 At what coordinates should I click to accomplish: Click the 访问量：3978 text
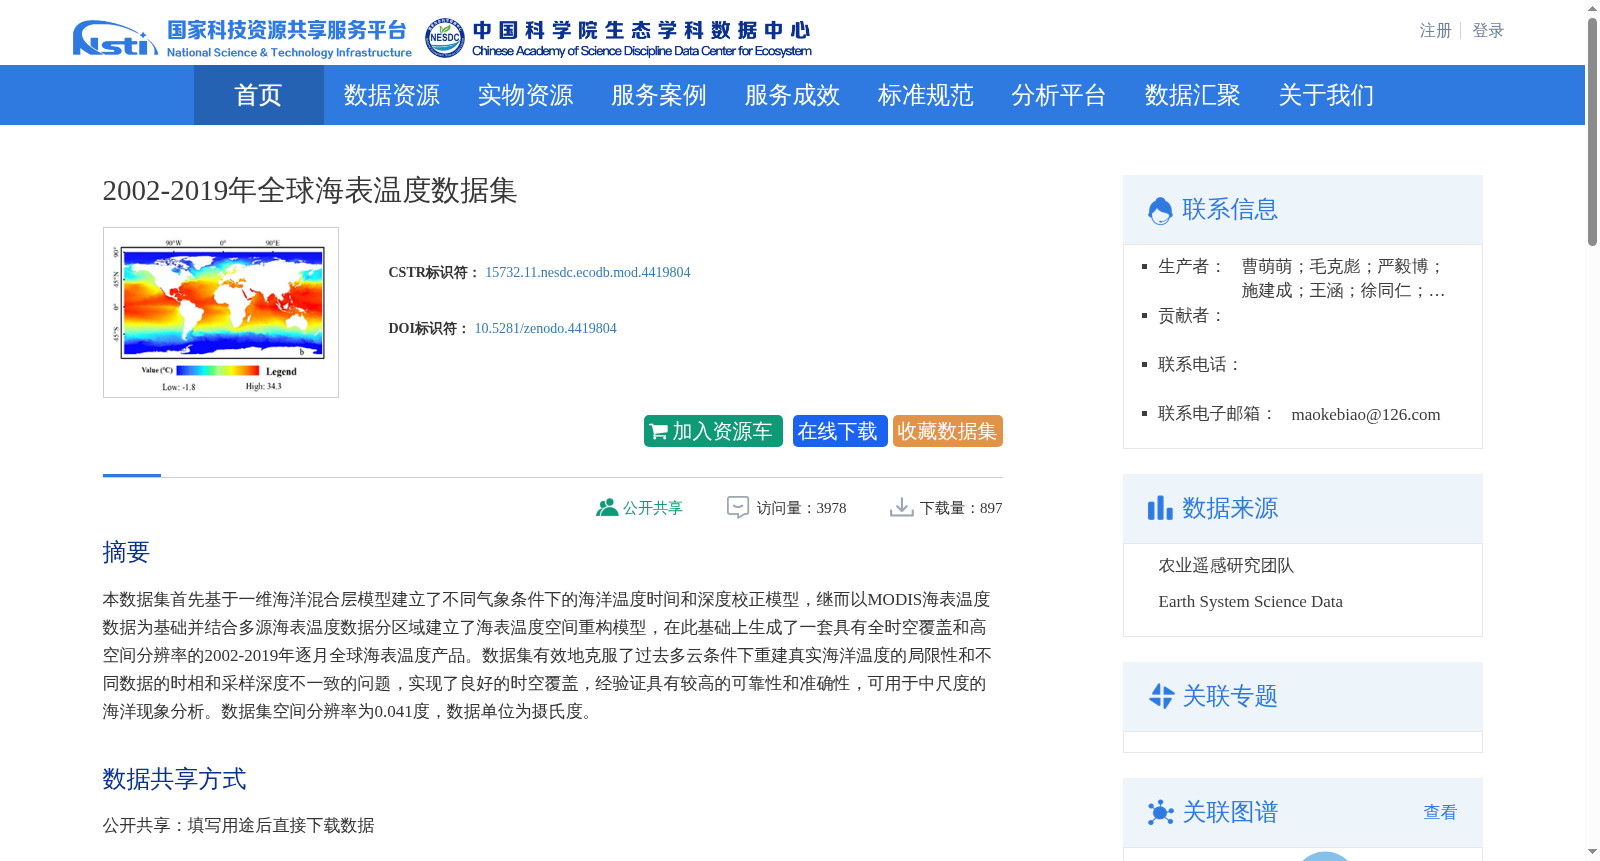pyautogui.click(x=801, y=508)
